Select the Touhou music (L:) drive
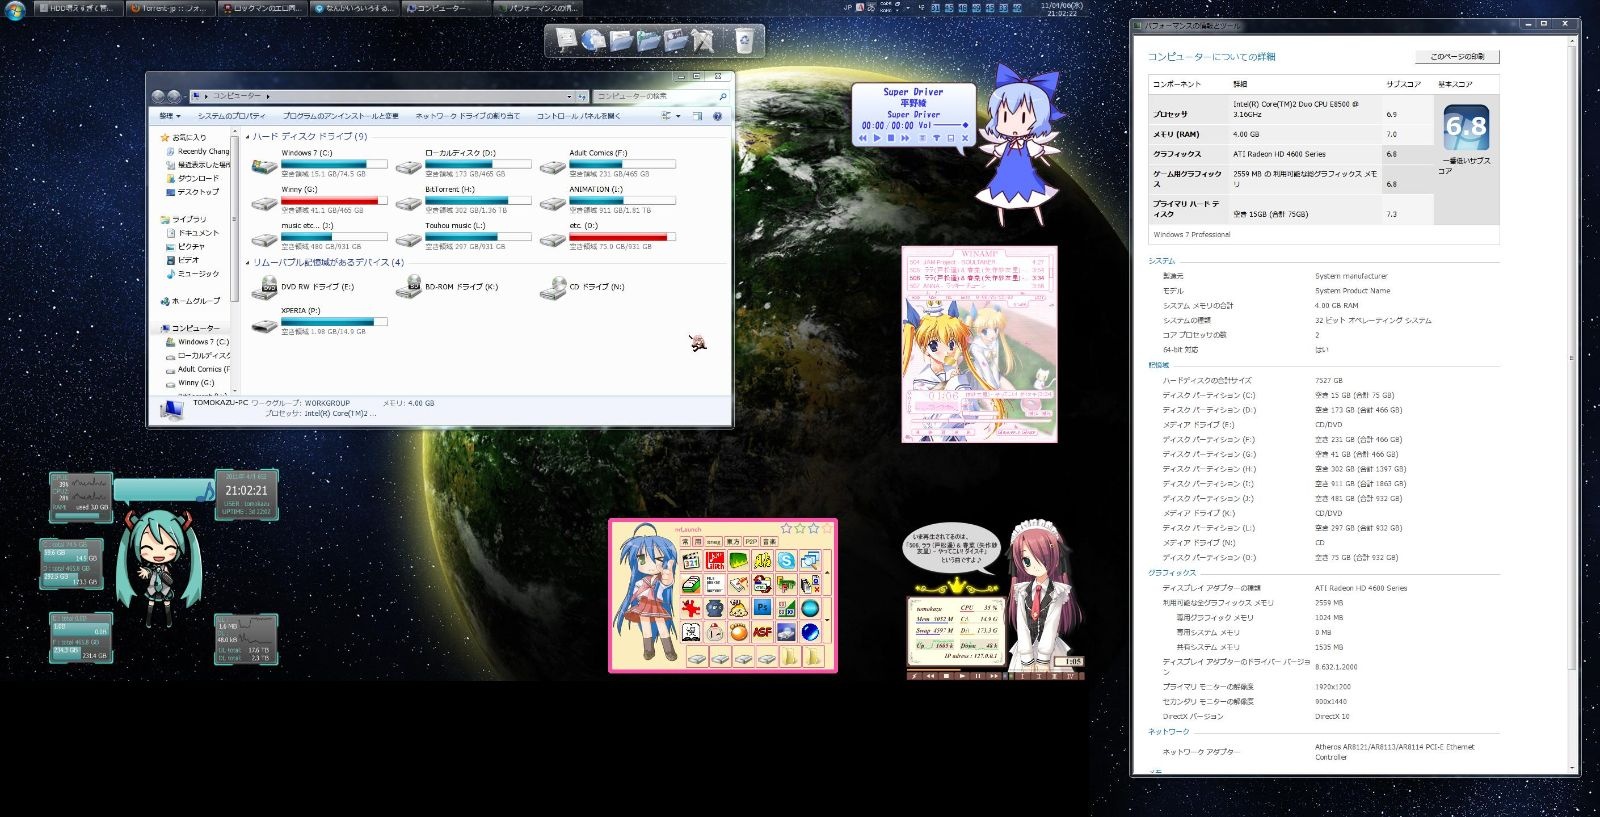This screenshot has width=1600, height=817. (463, 236)
